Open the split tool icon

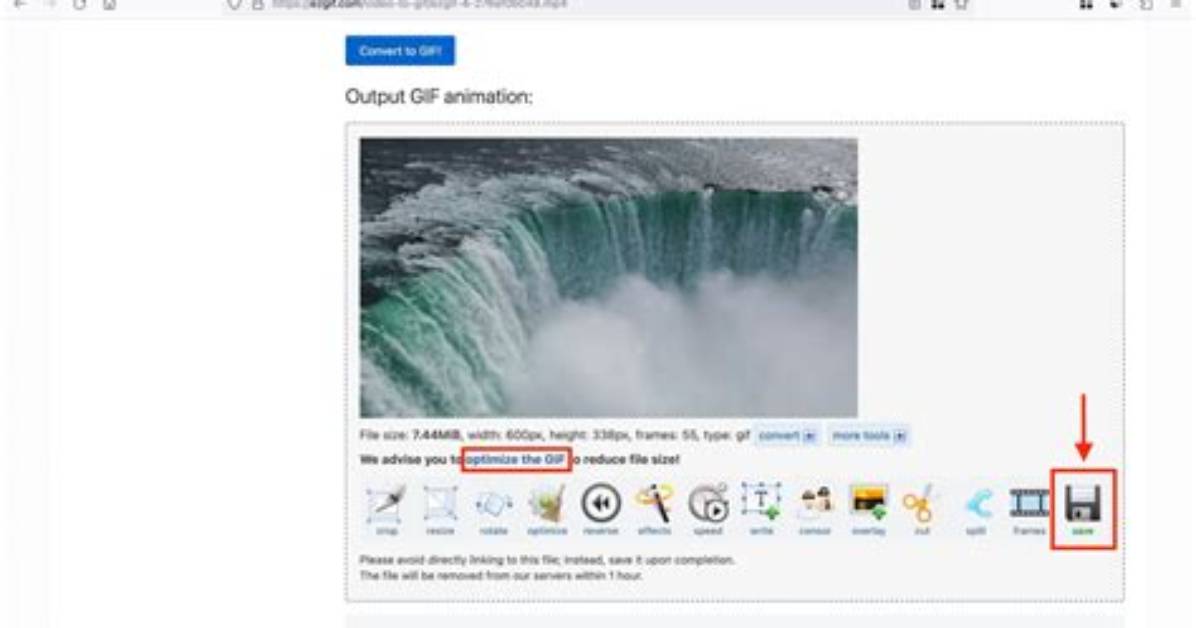(976, 510)
